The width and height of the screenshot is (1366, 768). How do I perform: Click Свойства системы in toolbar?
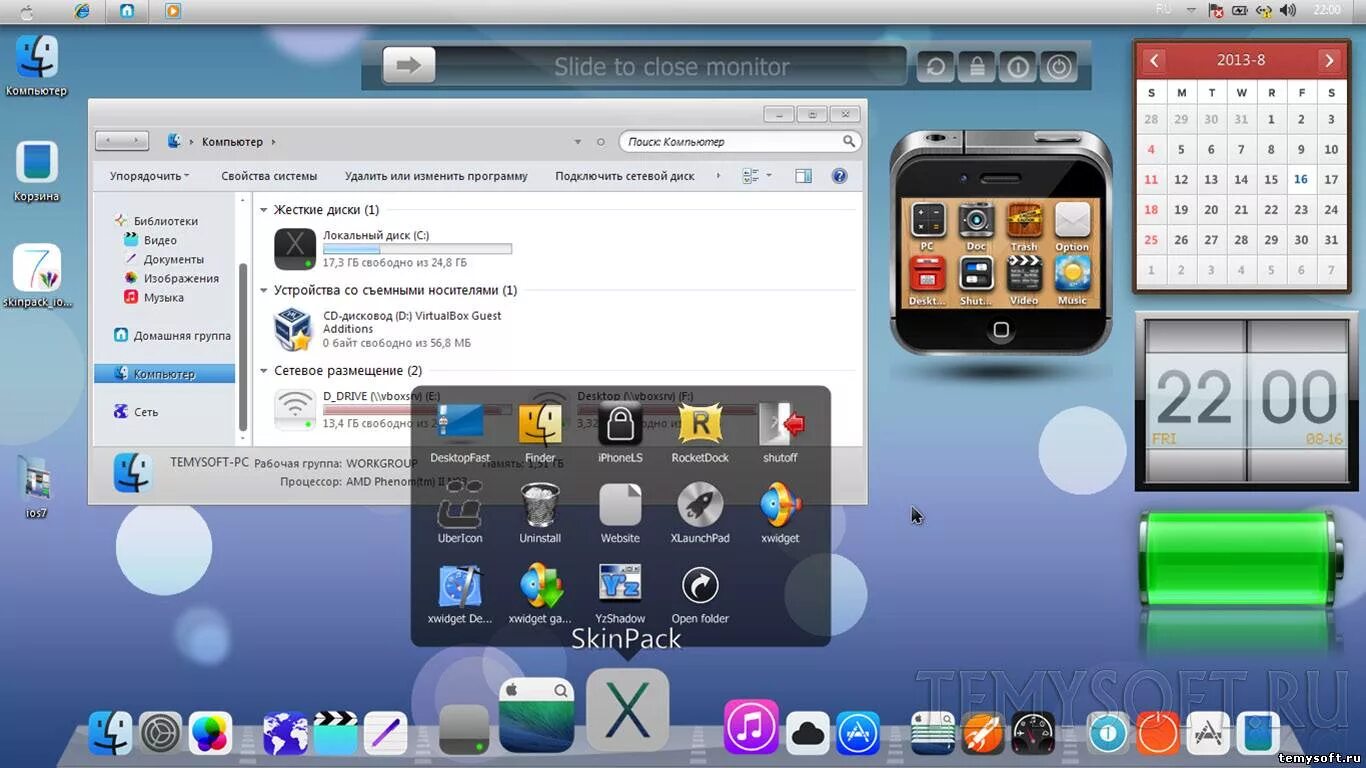tap(269, 176)
